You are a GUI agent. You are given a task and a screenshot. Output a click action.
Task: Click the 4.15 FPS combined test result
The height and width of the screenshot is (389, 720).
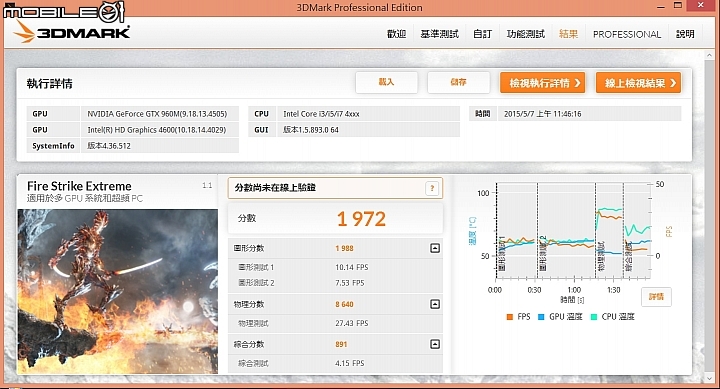tap(349, 363)
